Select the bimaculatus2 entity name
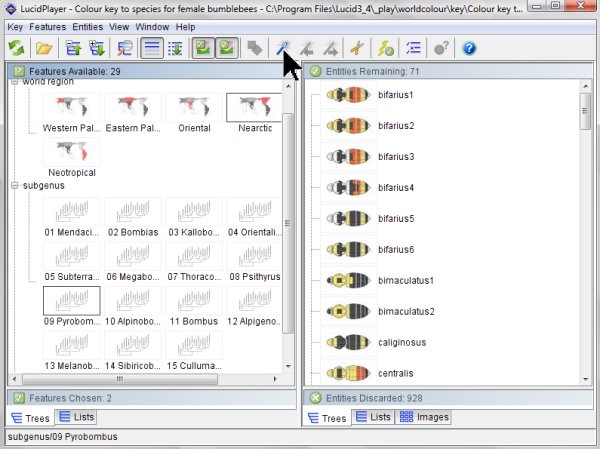Image resolution: width=600 pixels, height=449 pixels. pyautogui.click(x=406, y=312)
